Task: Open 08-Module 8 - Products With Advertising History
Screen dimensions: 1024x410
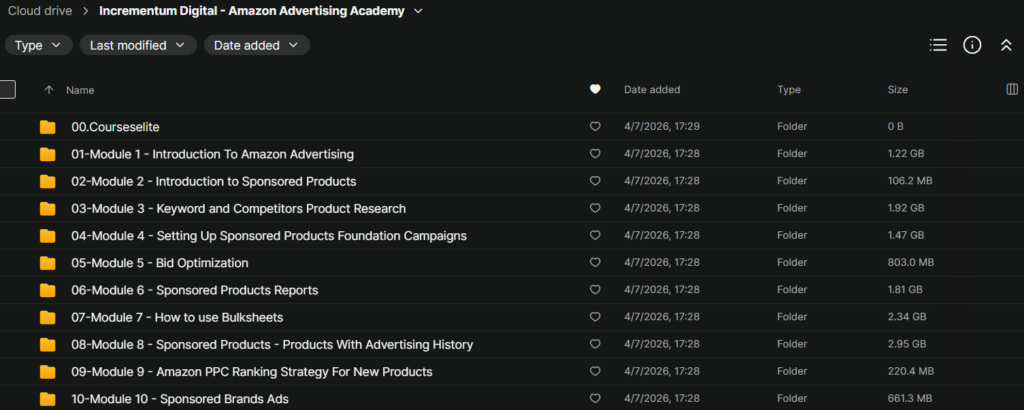Action: [x=272, y=345]
